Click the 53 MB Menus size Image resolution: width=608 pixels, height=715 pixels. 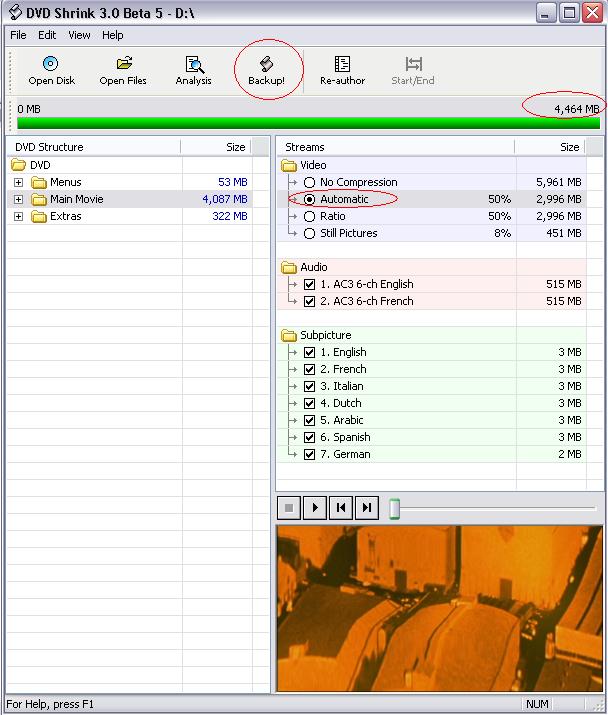(x=233, y=182)
